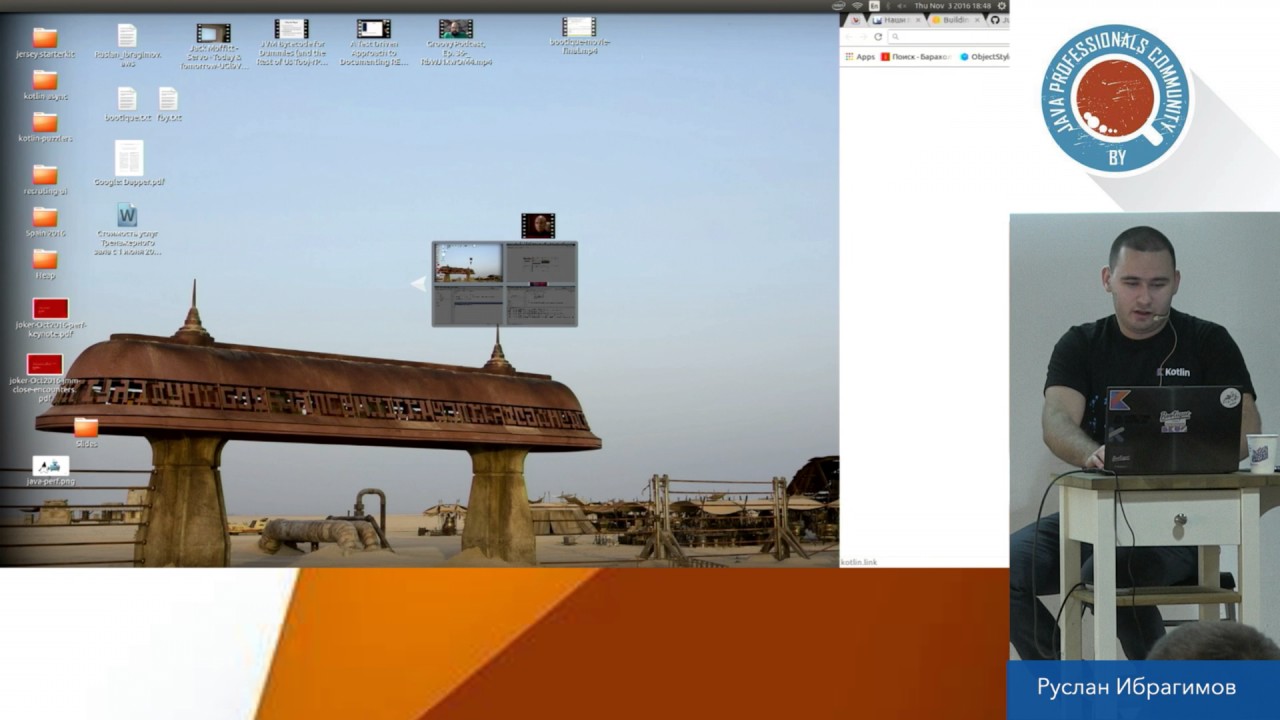Select the bottom-left workspace in the switcher
The height and width of the screenshot is (720, 1280).
coord(469,304)
